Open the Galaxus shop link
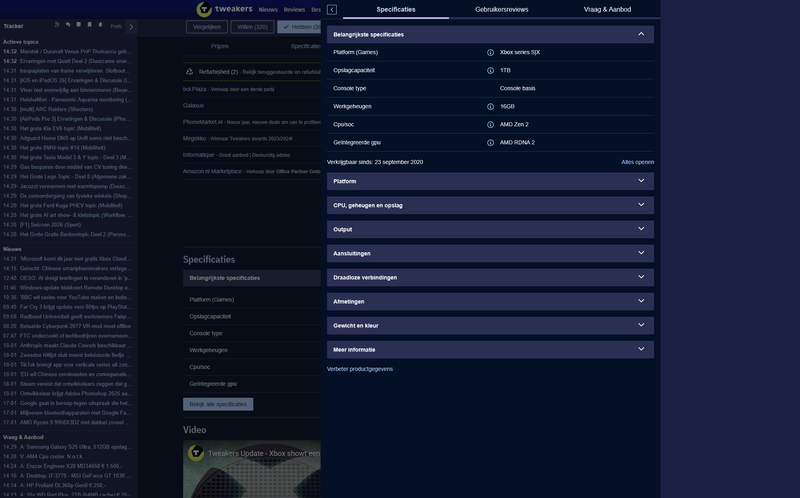The image size is (800, 498). point(193,106)
